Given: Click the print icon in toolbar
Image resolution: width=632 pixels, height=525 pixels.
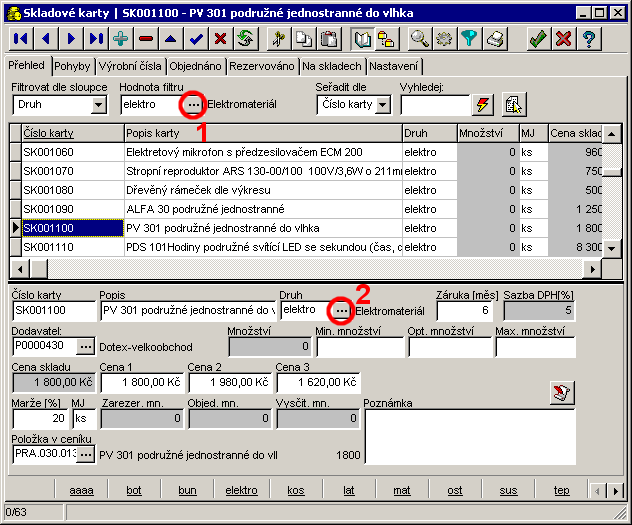Looking at the screenshot, I should pyautogui.click(x=494, y=39).
